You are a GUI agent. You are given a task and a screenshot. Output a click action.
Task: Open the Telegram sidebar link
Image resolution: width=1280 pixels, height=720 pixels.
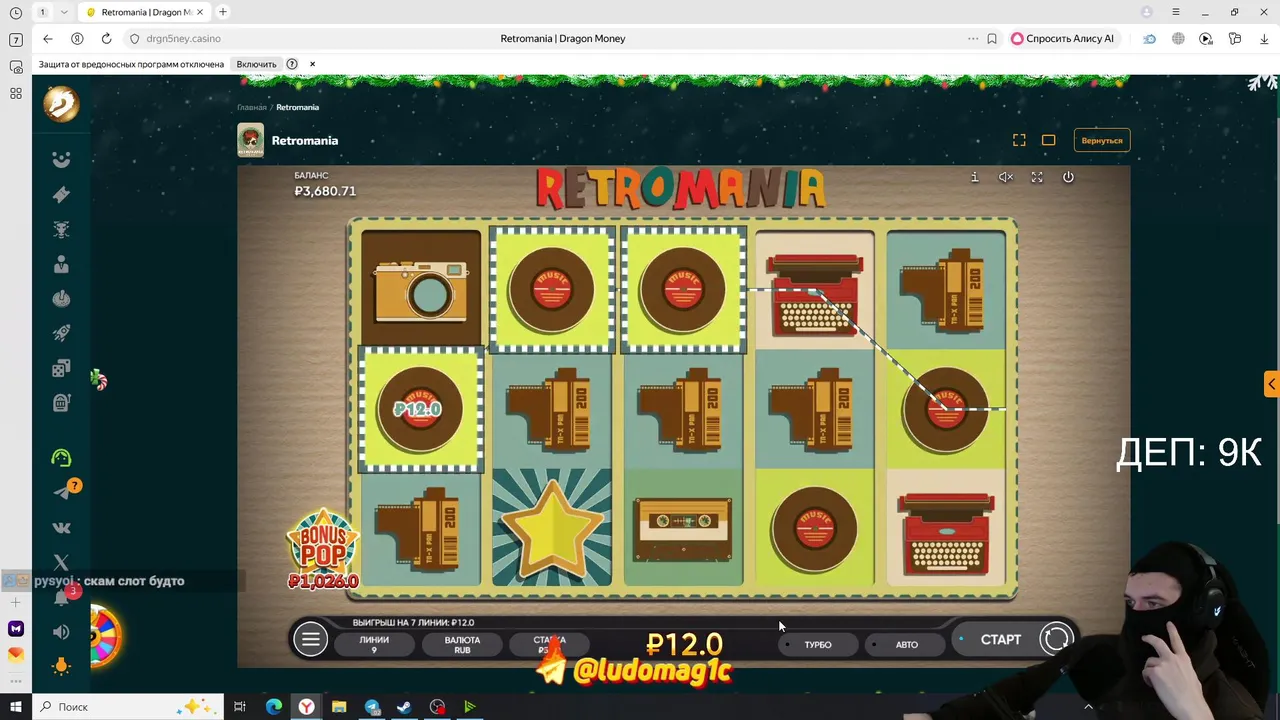(61, 492)
